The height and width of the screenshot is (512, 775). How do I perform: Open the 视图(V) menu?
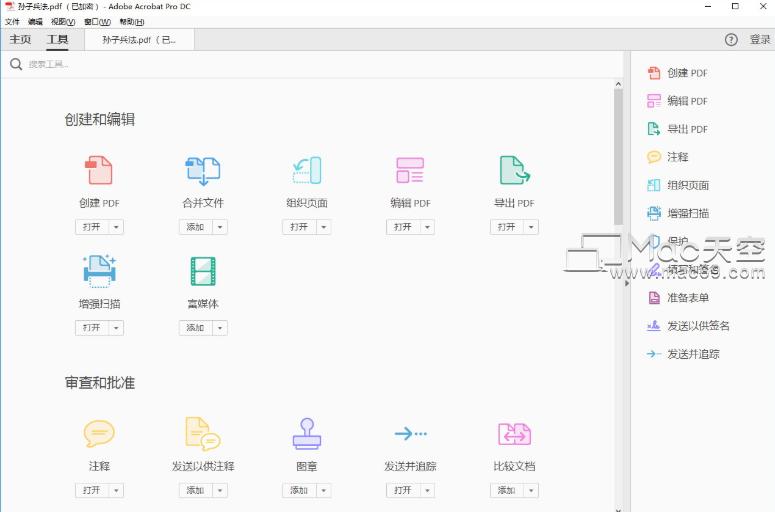click(63, 22)
